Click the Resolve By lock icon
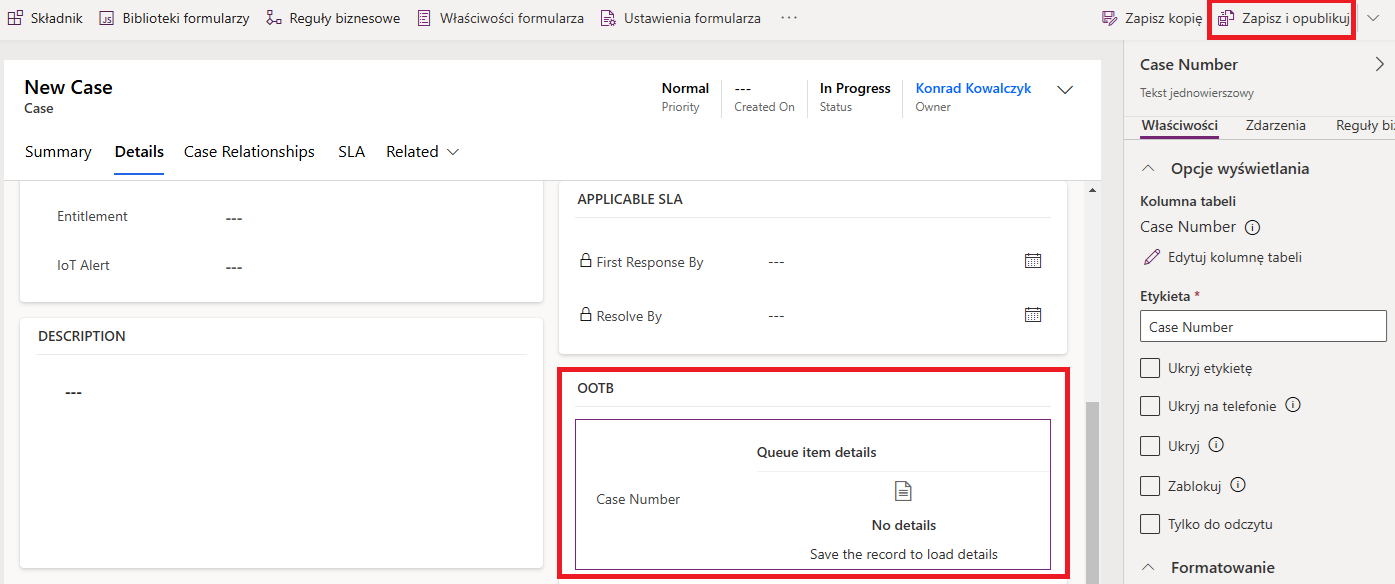 [x=586, y=315]
